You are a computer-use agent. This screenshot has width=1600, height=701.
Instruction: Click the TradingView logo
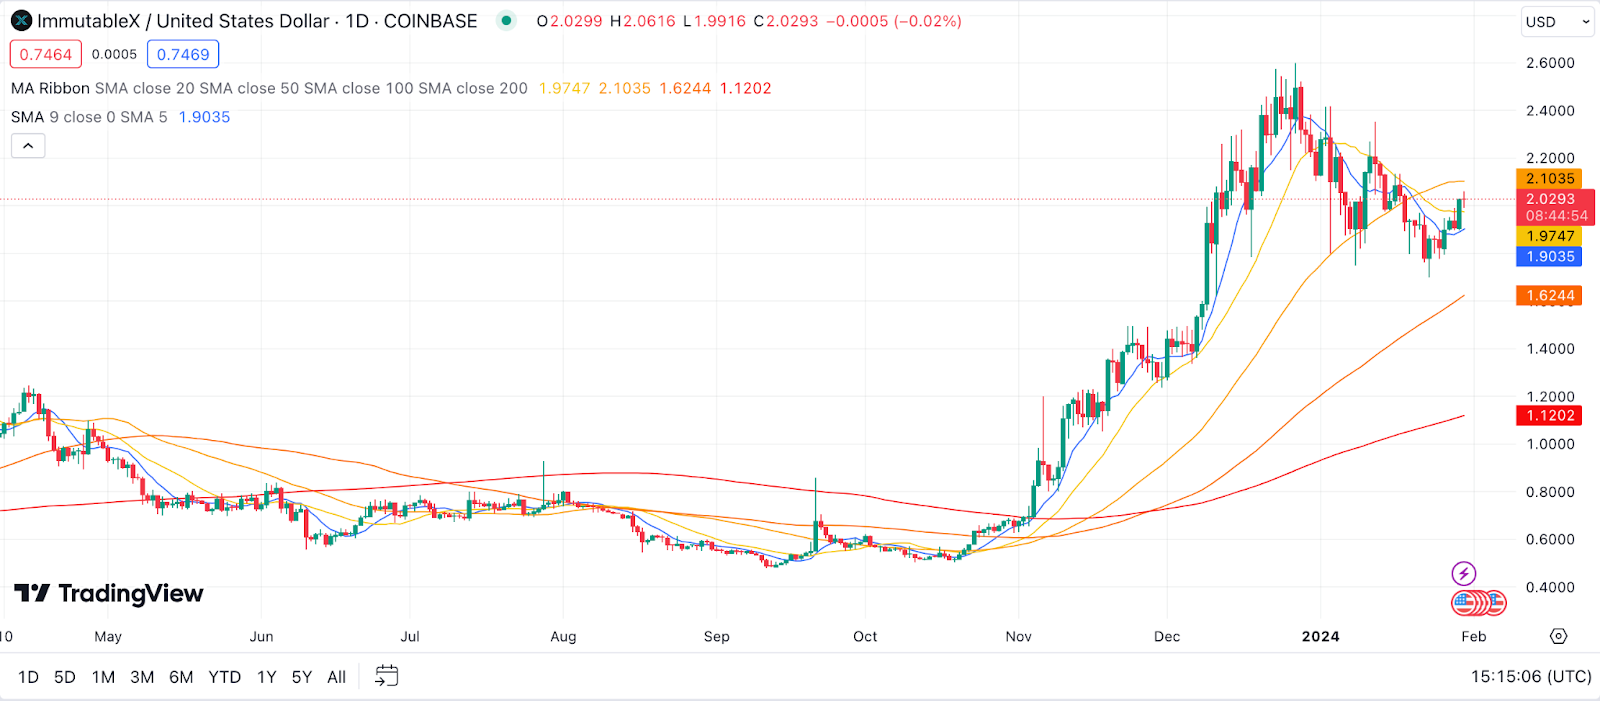point(109,594)
